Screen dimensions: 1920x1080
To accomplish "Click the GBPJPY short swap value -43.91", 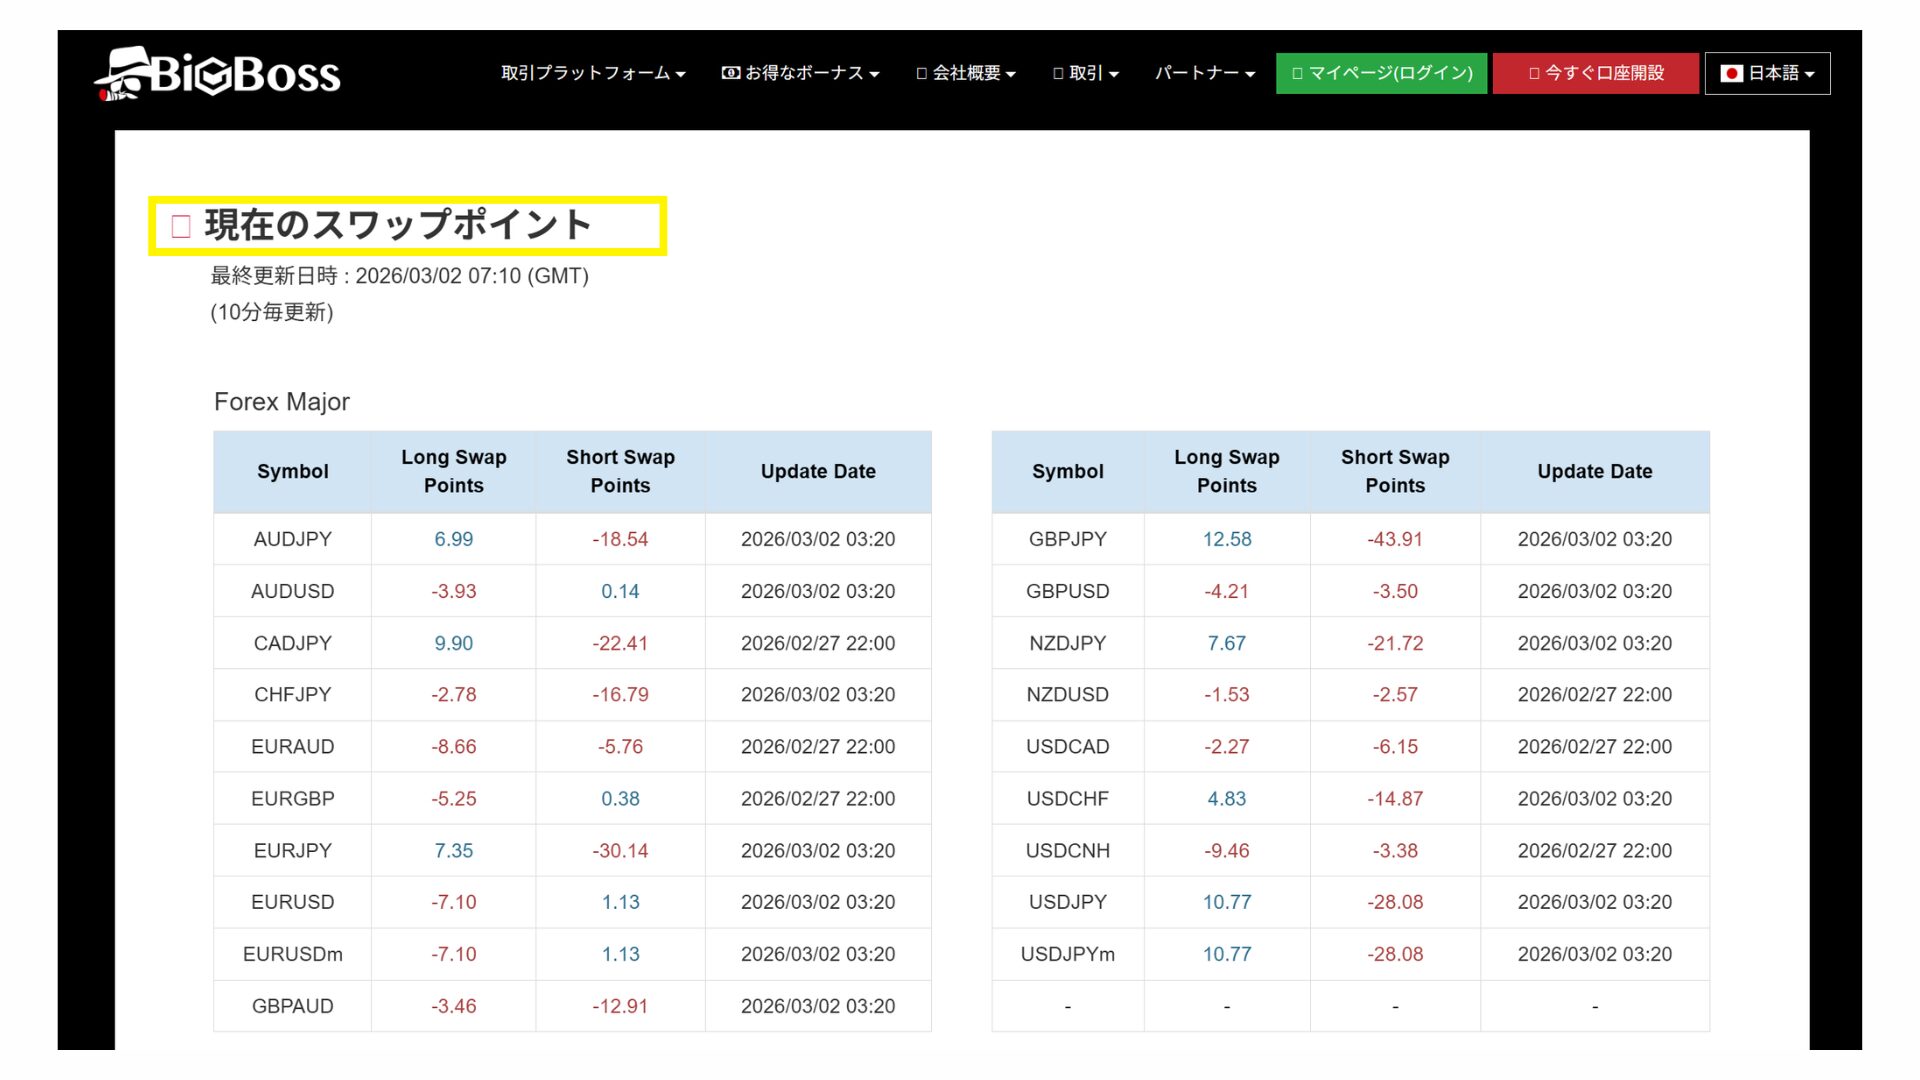I will point(1395,539).
